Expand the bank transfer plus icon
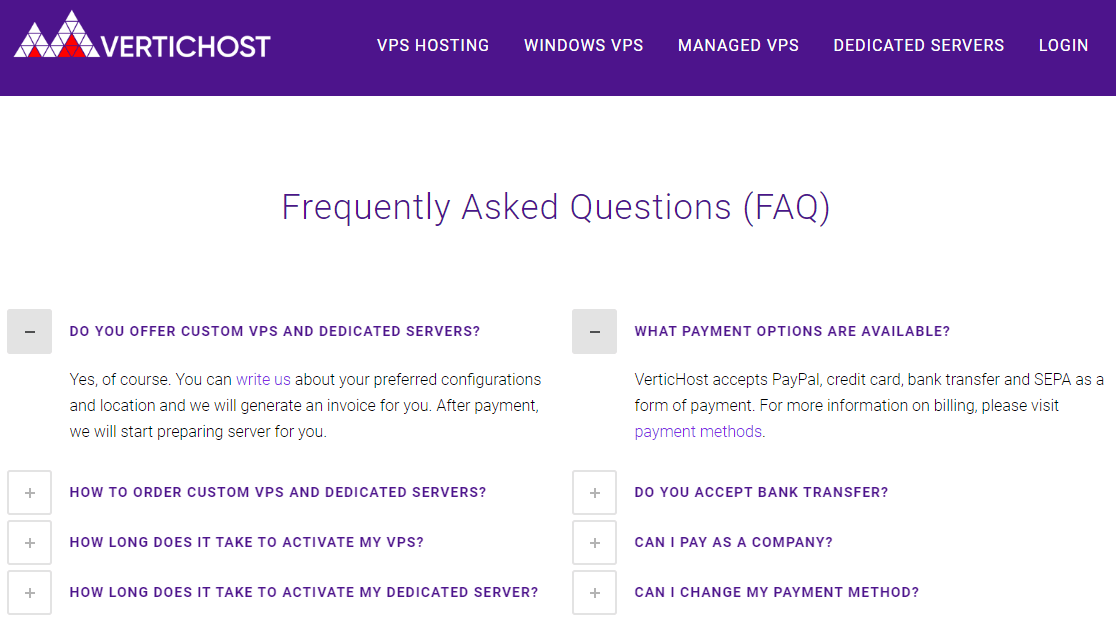This screenshot has width=1116, height=618. click(594, 493)
